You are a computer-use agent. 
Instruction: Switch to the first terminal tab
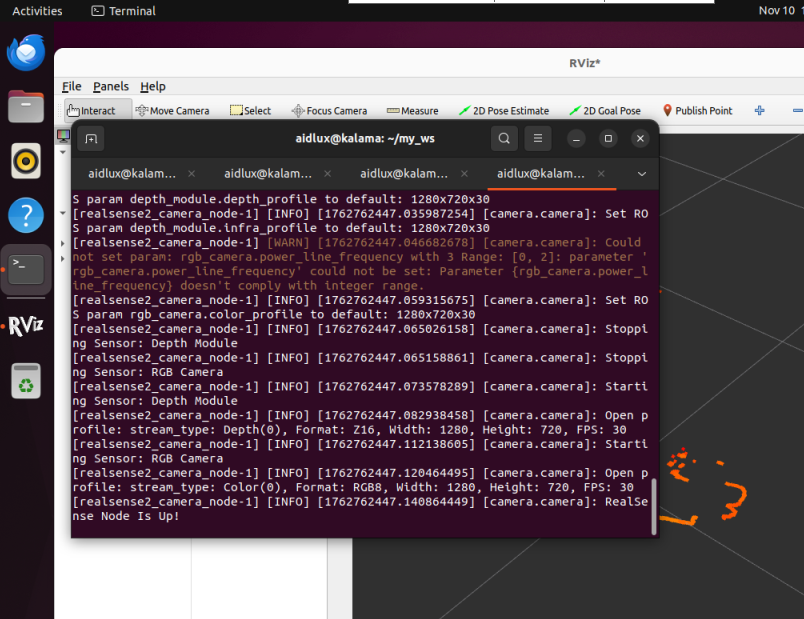tap(131, 173)
